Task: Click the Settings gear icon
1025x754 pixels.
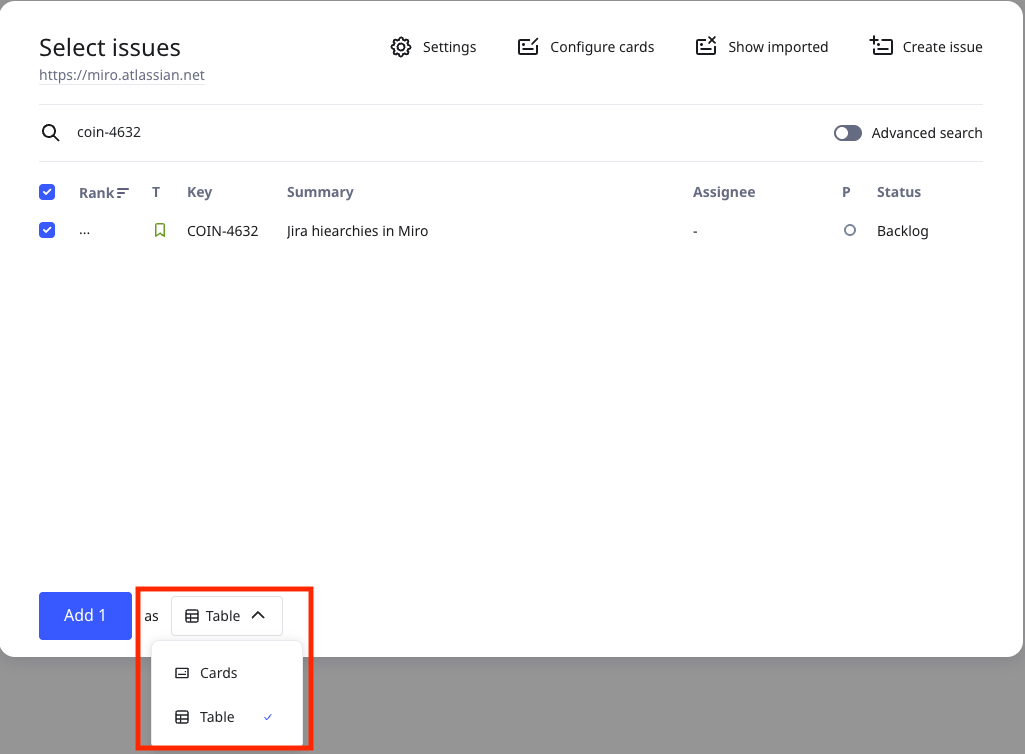Action: point(401,47)
